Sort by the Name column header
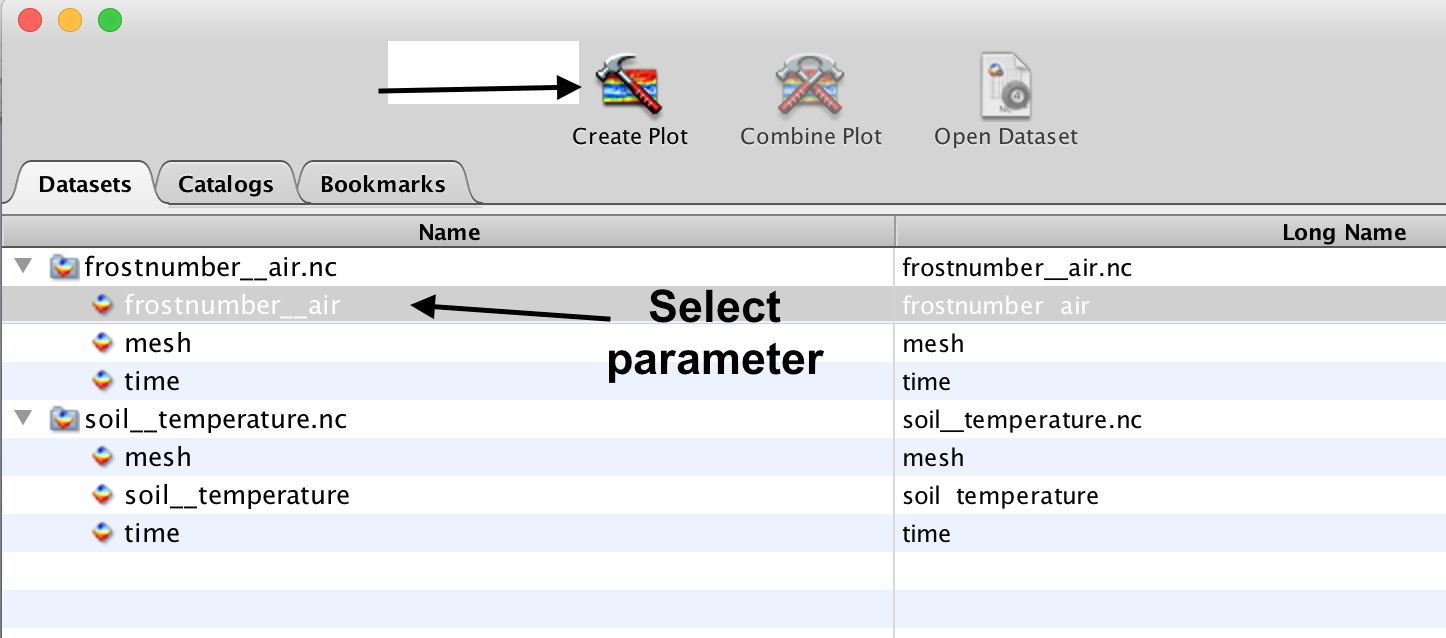 point(449,232)
